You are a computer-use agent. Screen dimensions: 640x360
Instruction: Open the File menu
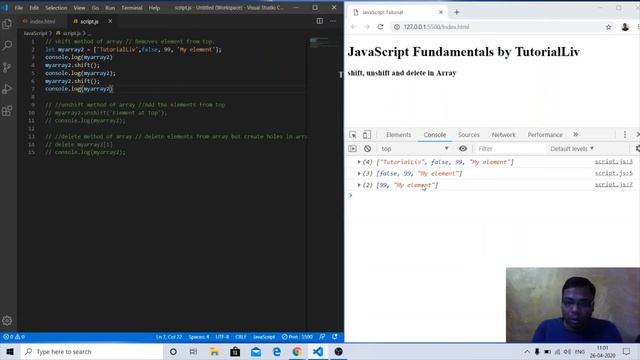coord(19,8)
